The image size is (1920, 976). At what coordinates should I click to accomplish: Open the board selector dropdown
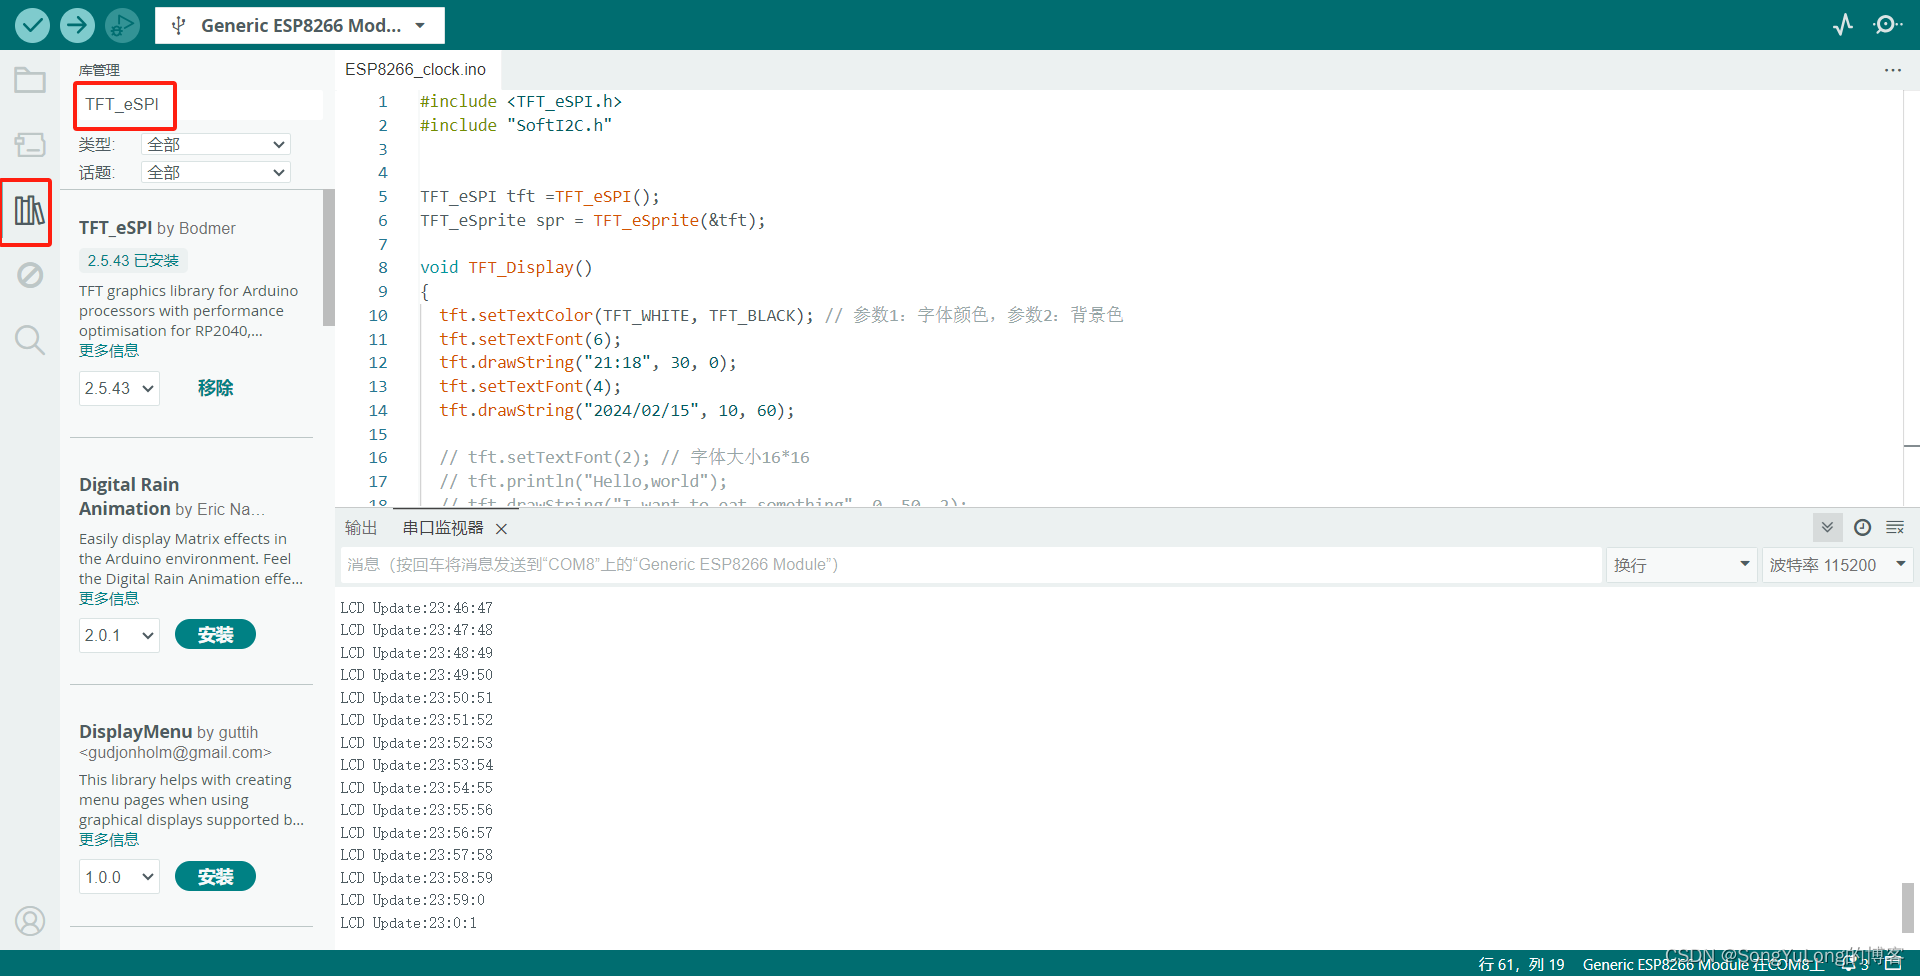click(x=300, y=25)
